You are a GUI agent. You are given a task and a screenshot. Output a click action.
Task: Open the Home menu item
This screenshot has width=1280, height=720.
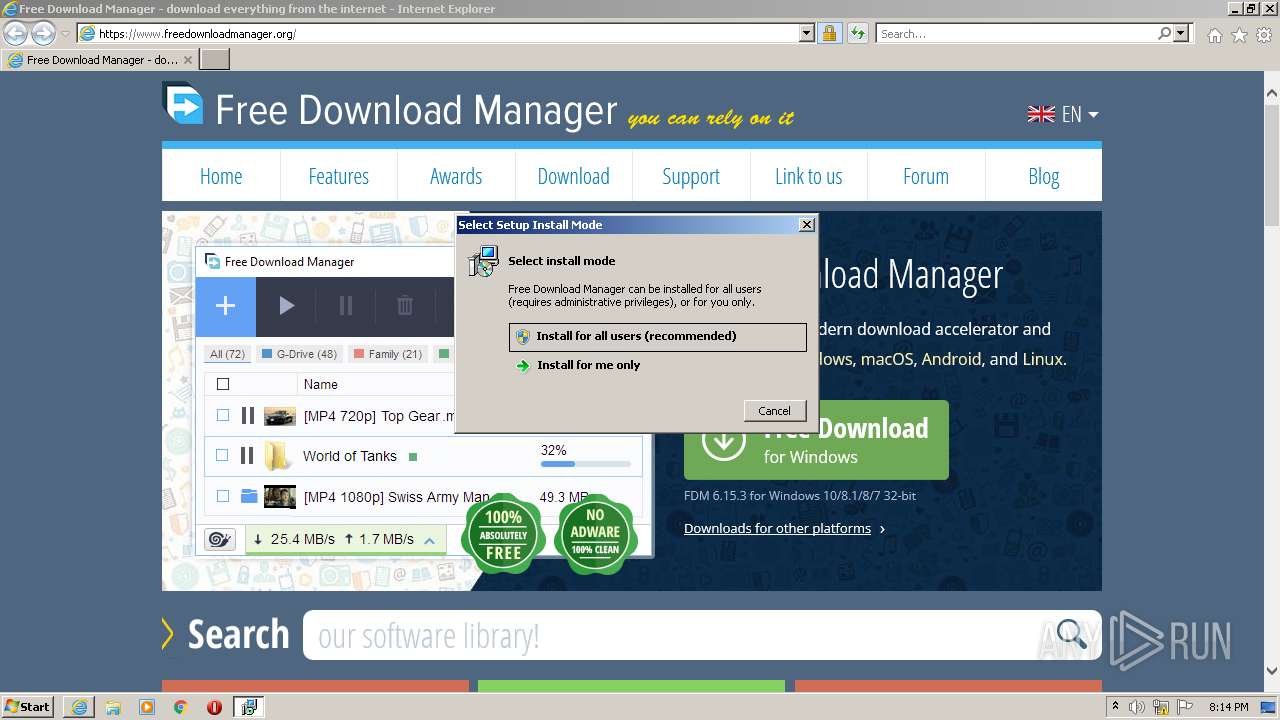coord(221,176)
